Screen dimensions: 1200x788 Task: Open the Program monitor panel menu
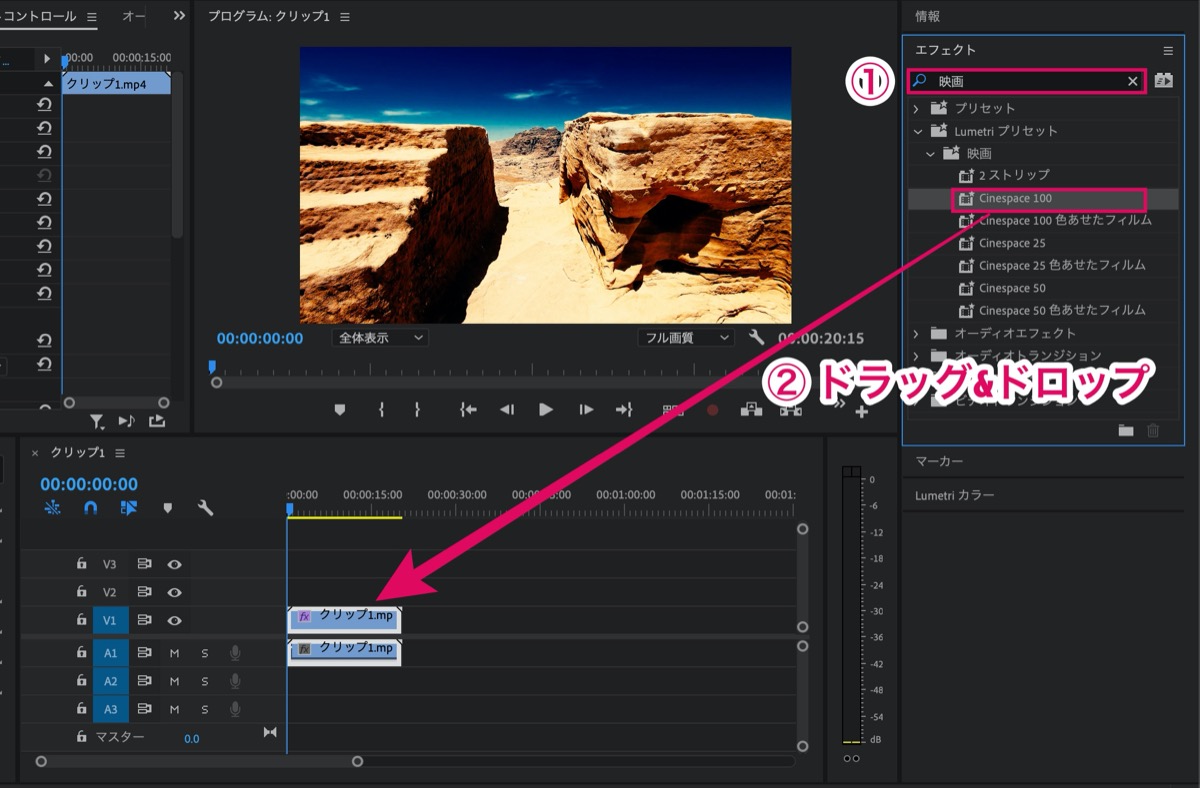[x=345, y=18]
